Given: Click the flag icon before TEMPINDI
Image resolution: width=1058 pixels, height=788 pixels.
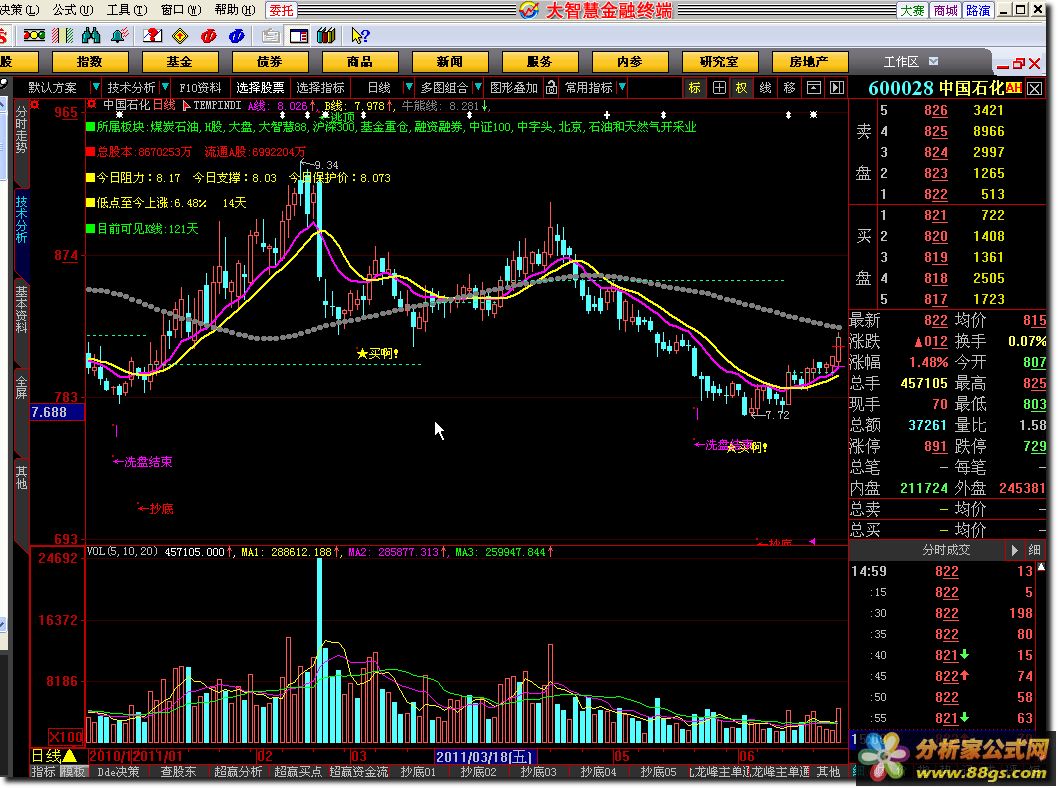Looking at the screenshot, I should (x=186, y=105).
